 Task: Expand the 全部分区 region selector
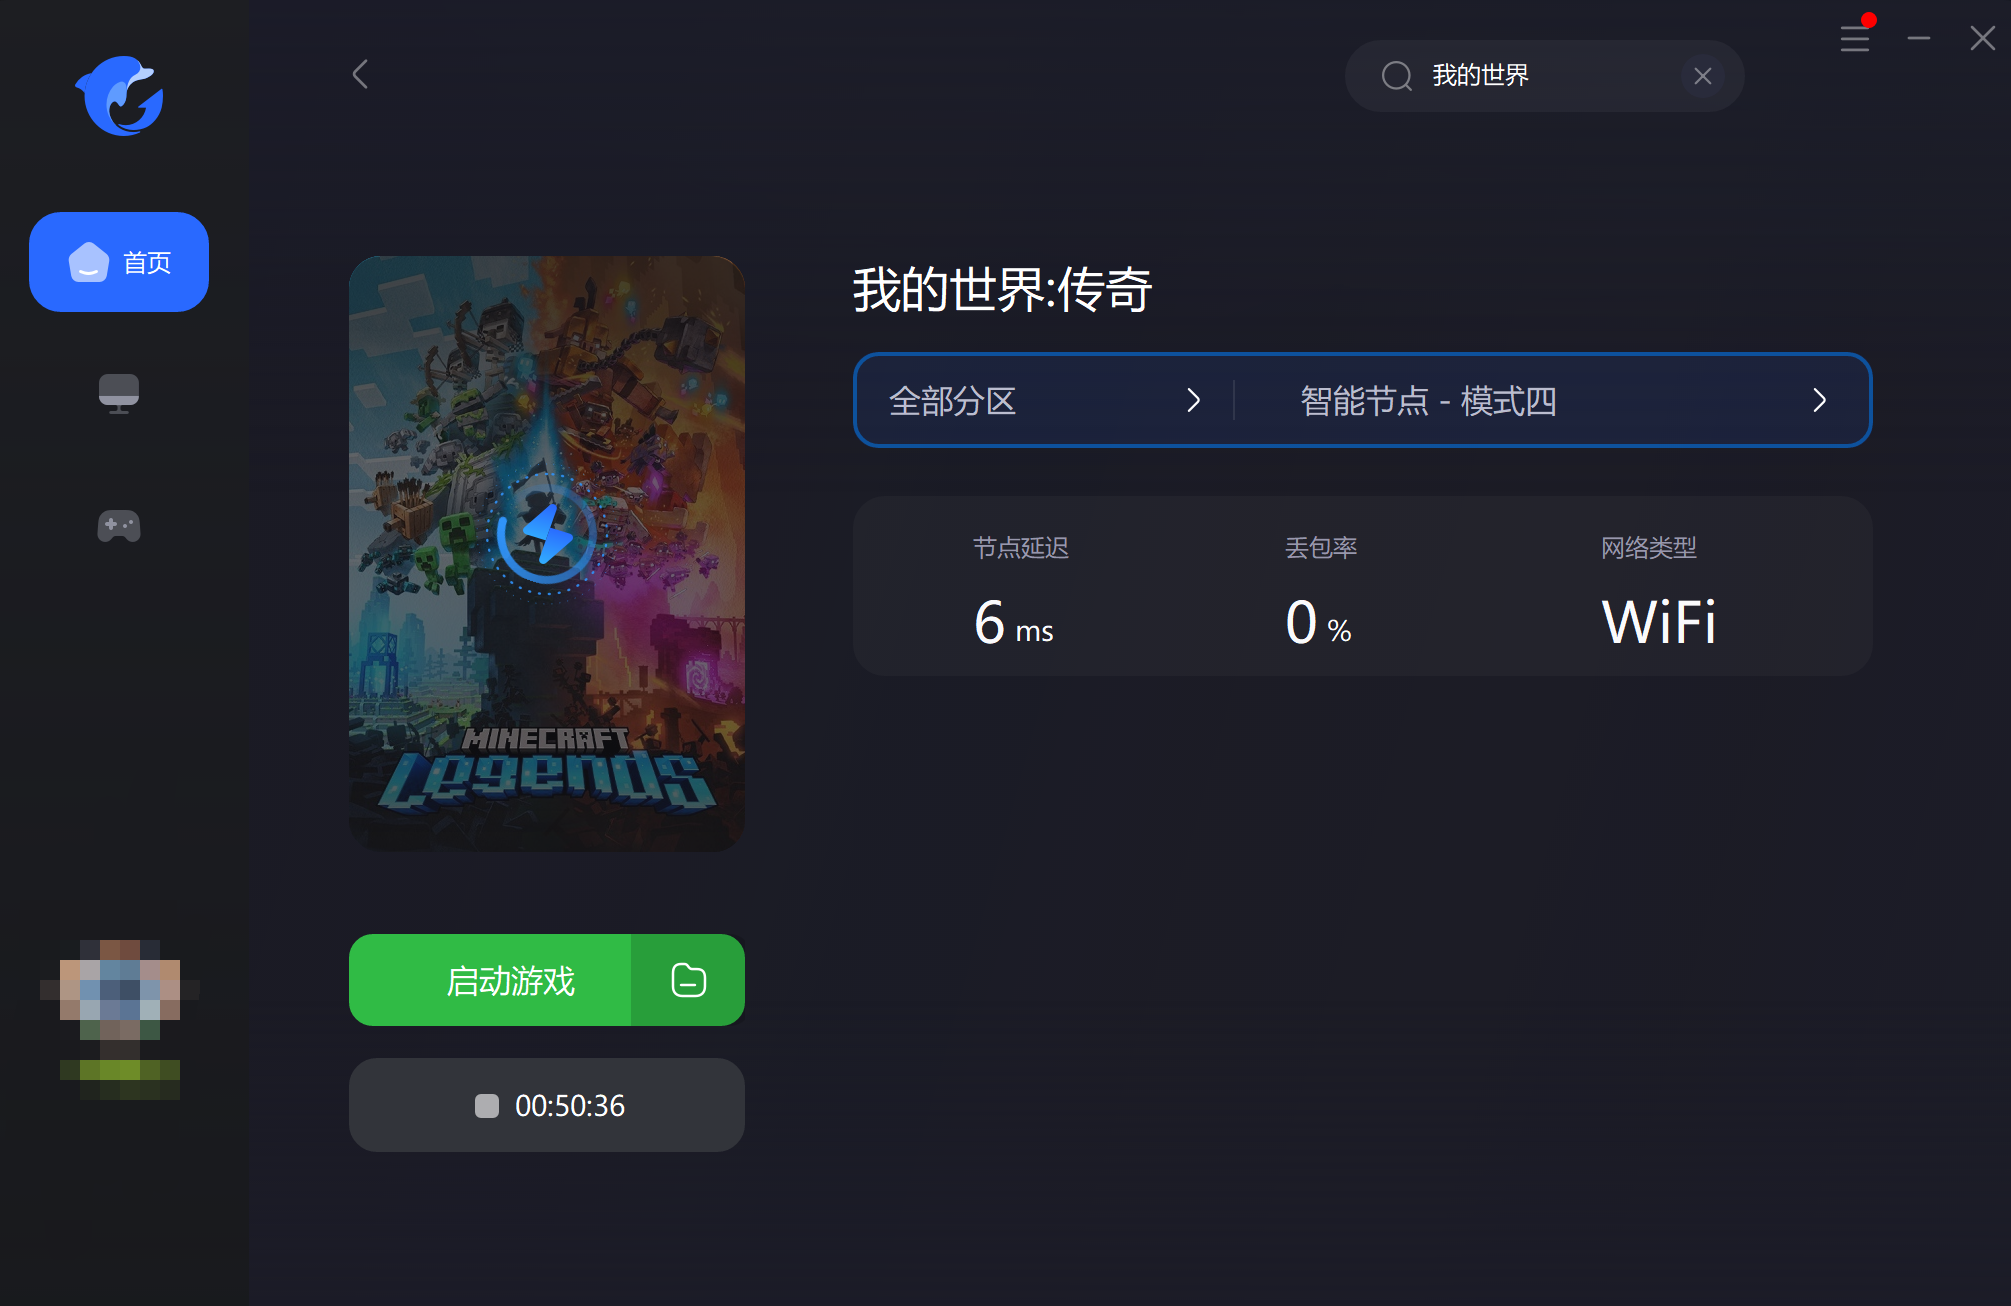pyautogui.click(x=1045, y=401)
